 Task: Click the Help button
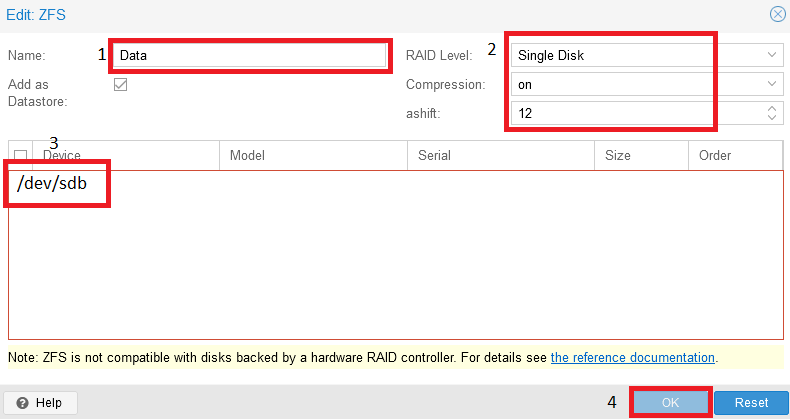41,403
